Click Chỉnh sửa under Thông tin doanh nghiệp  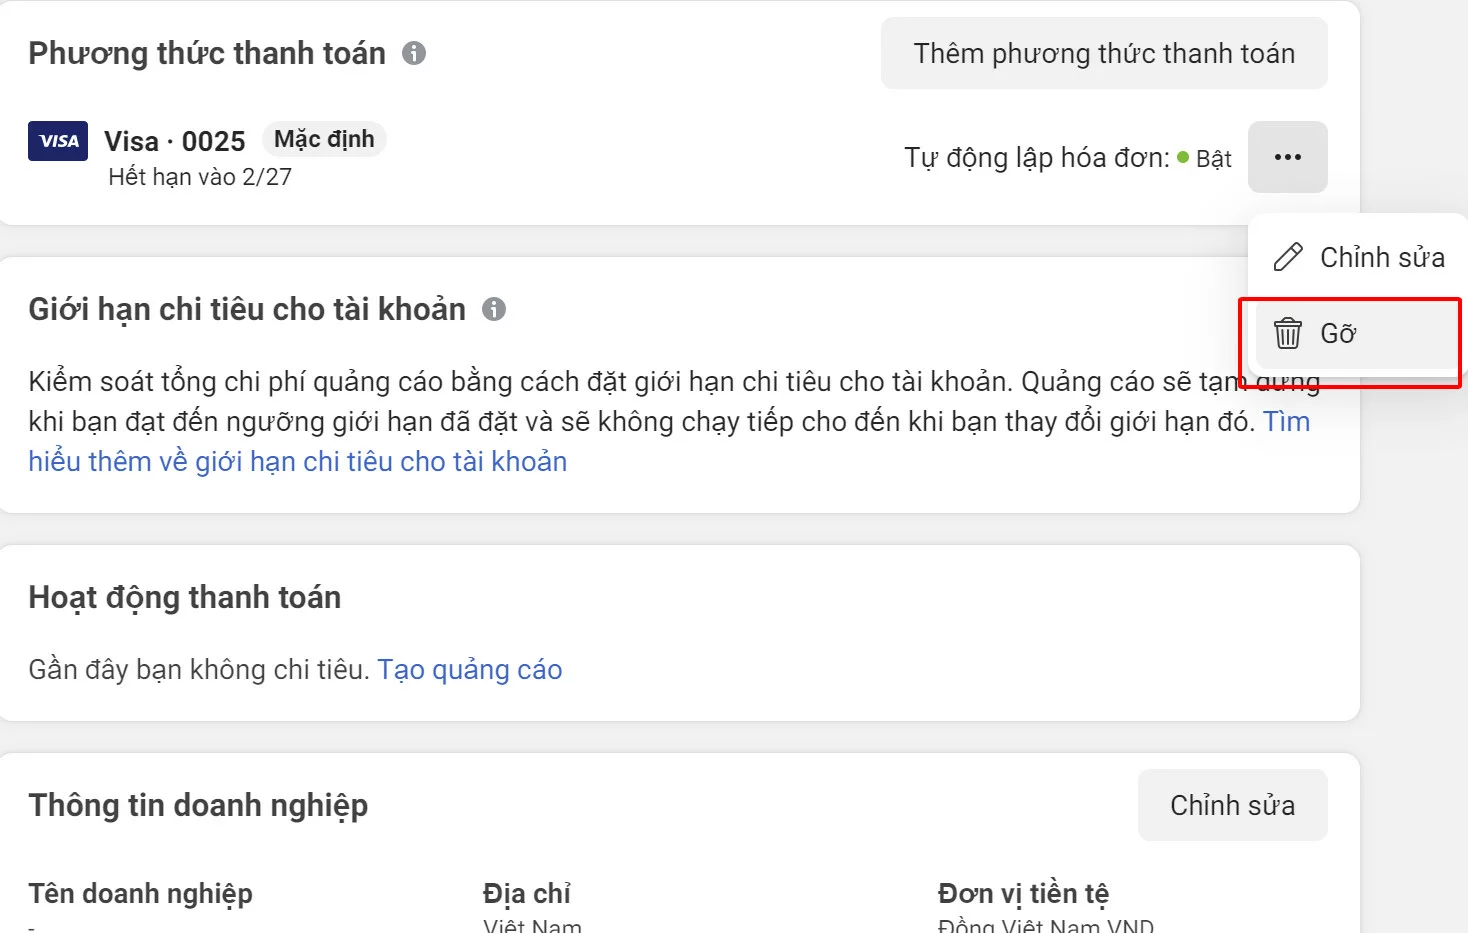[1232, 805]
